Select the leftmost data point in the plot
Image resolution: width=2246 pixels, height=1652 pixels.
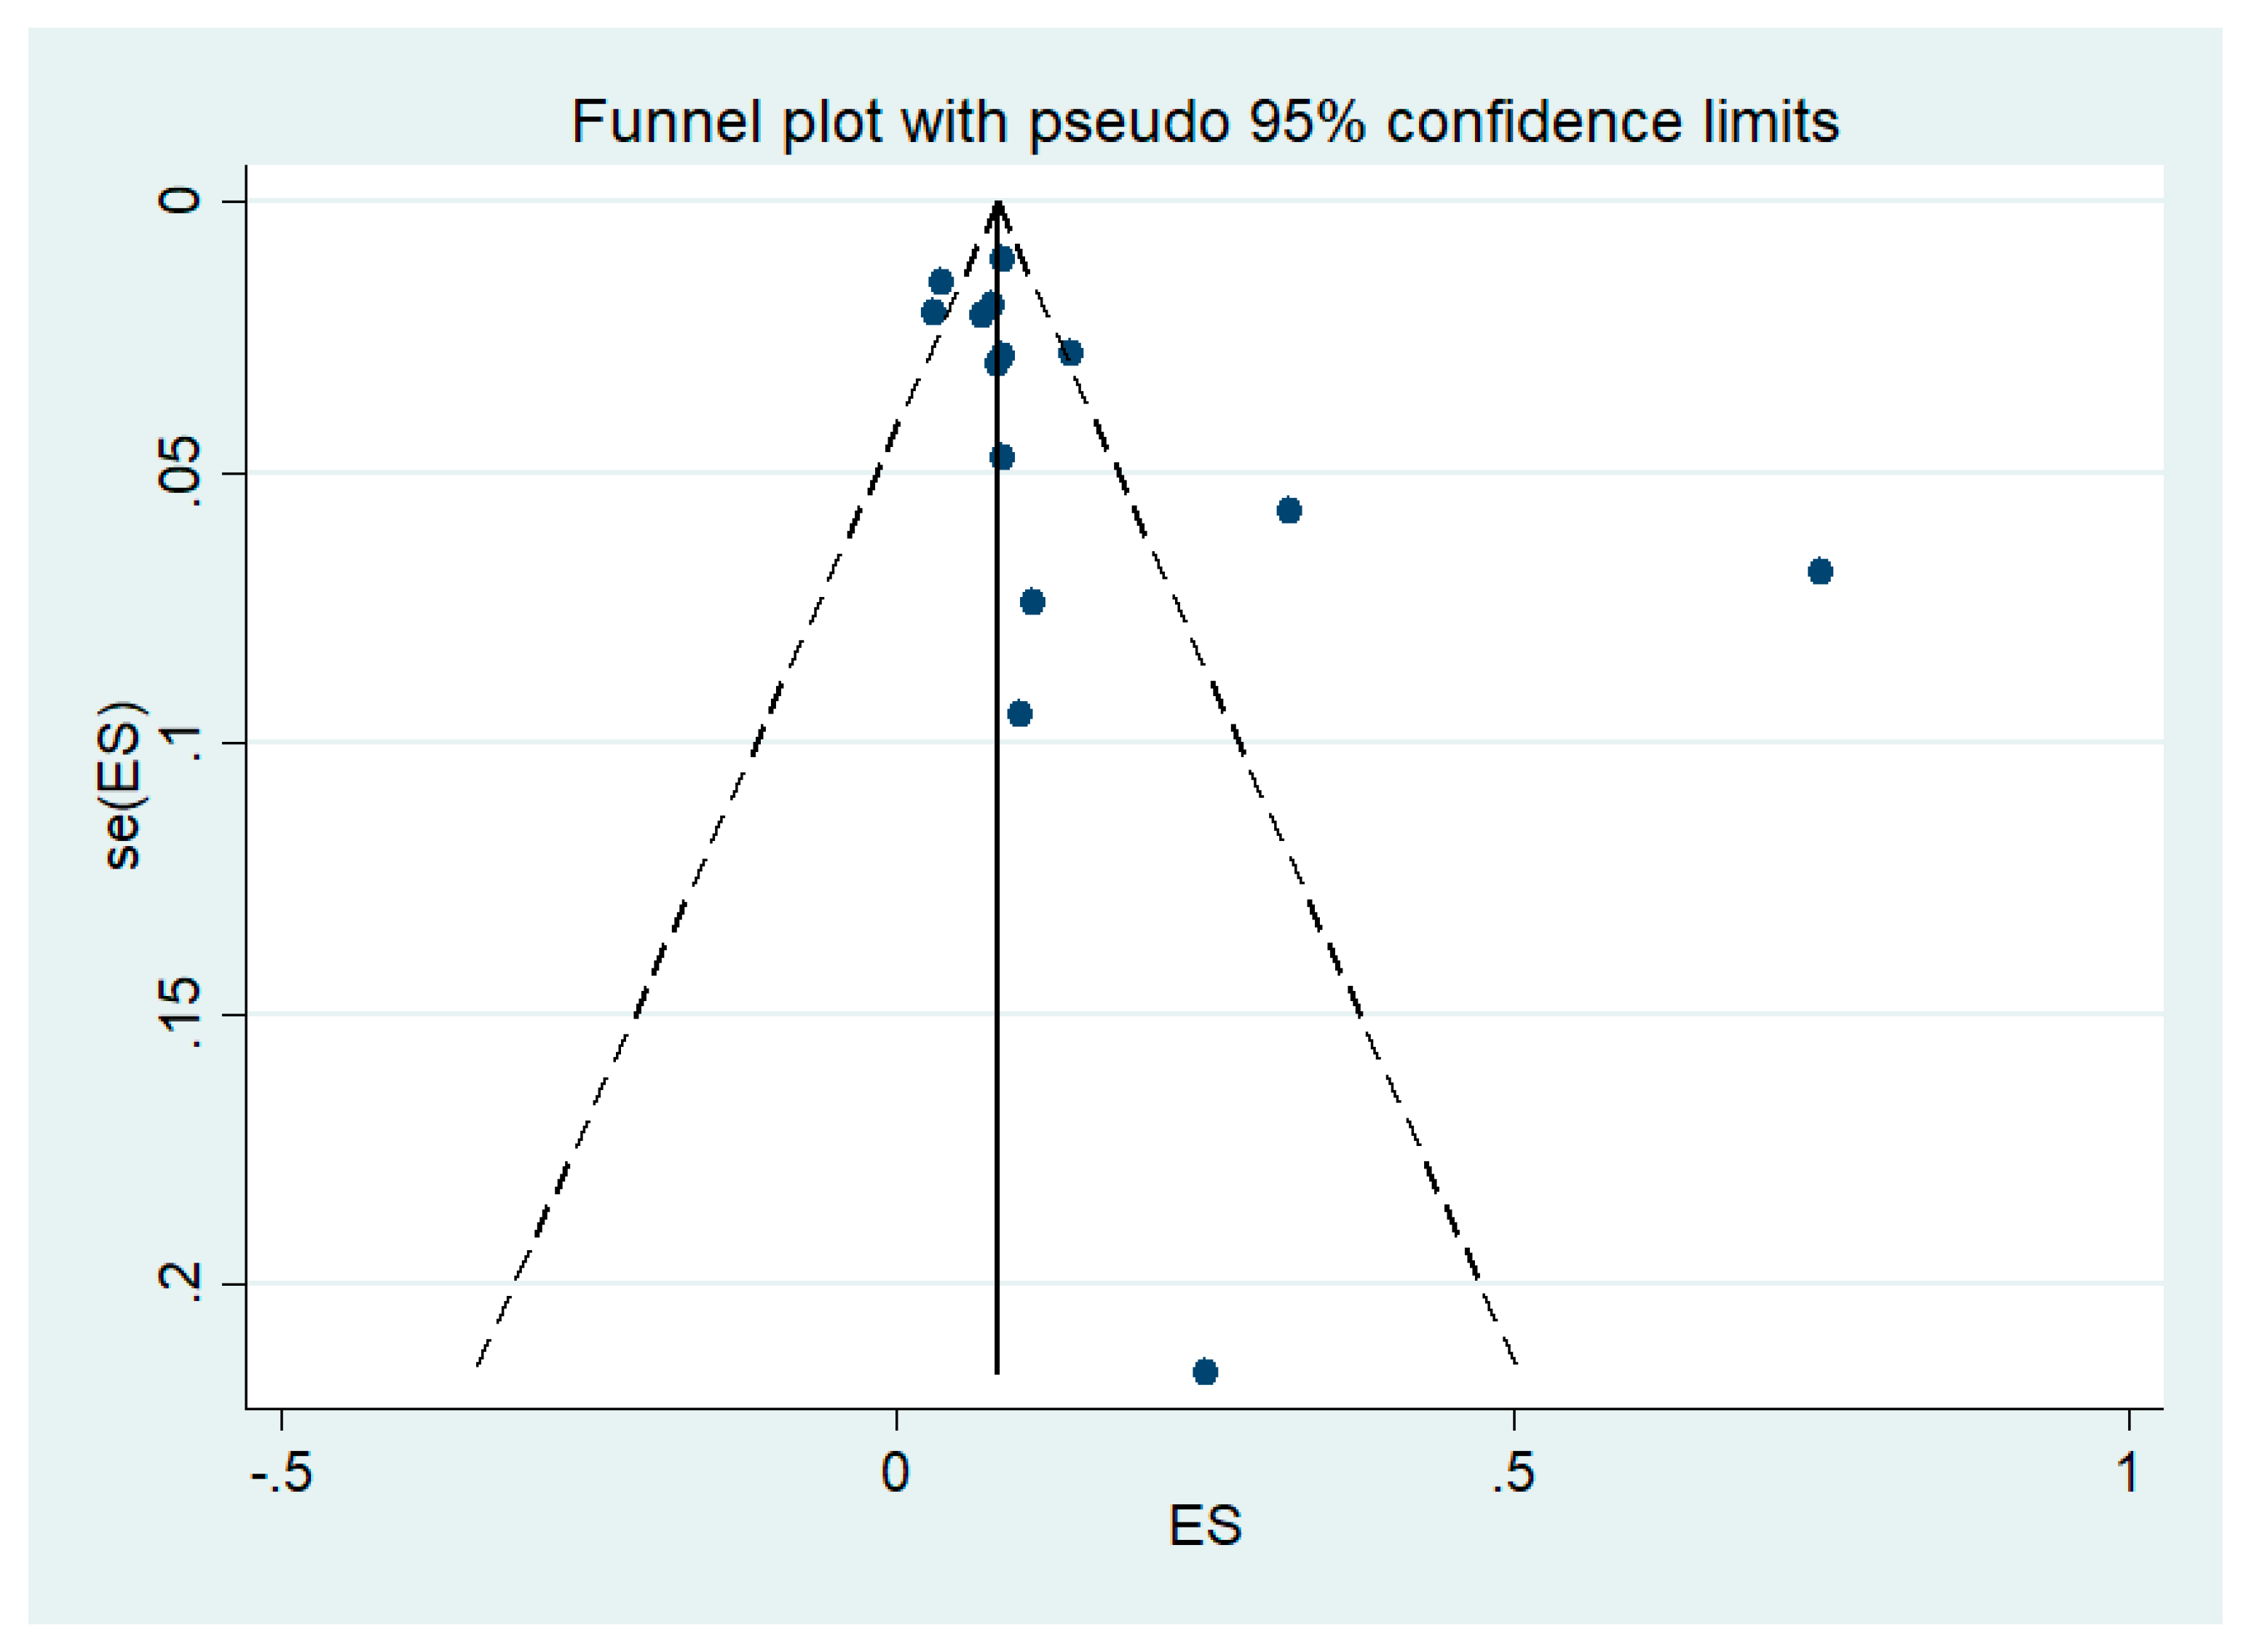click(933, 313)
